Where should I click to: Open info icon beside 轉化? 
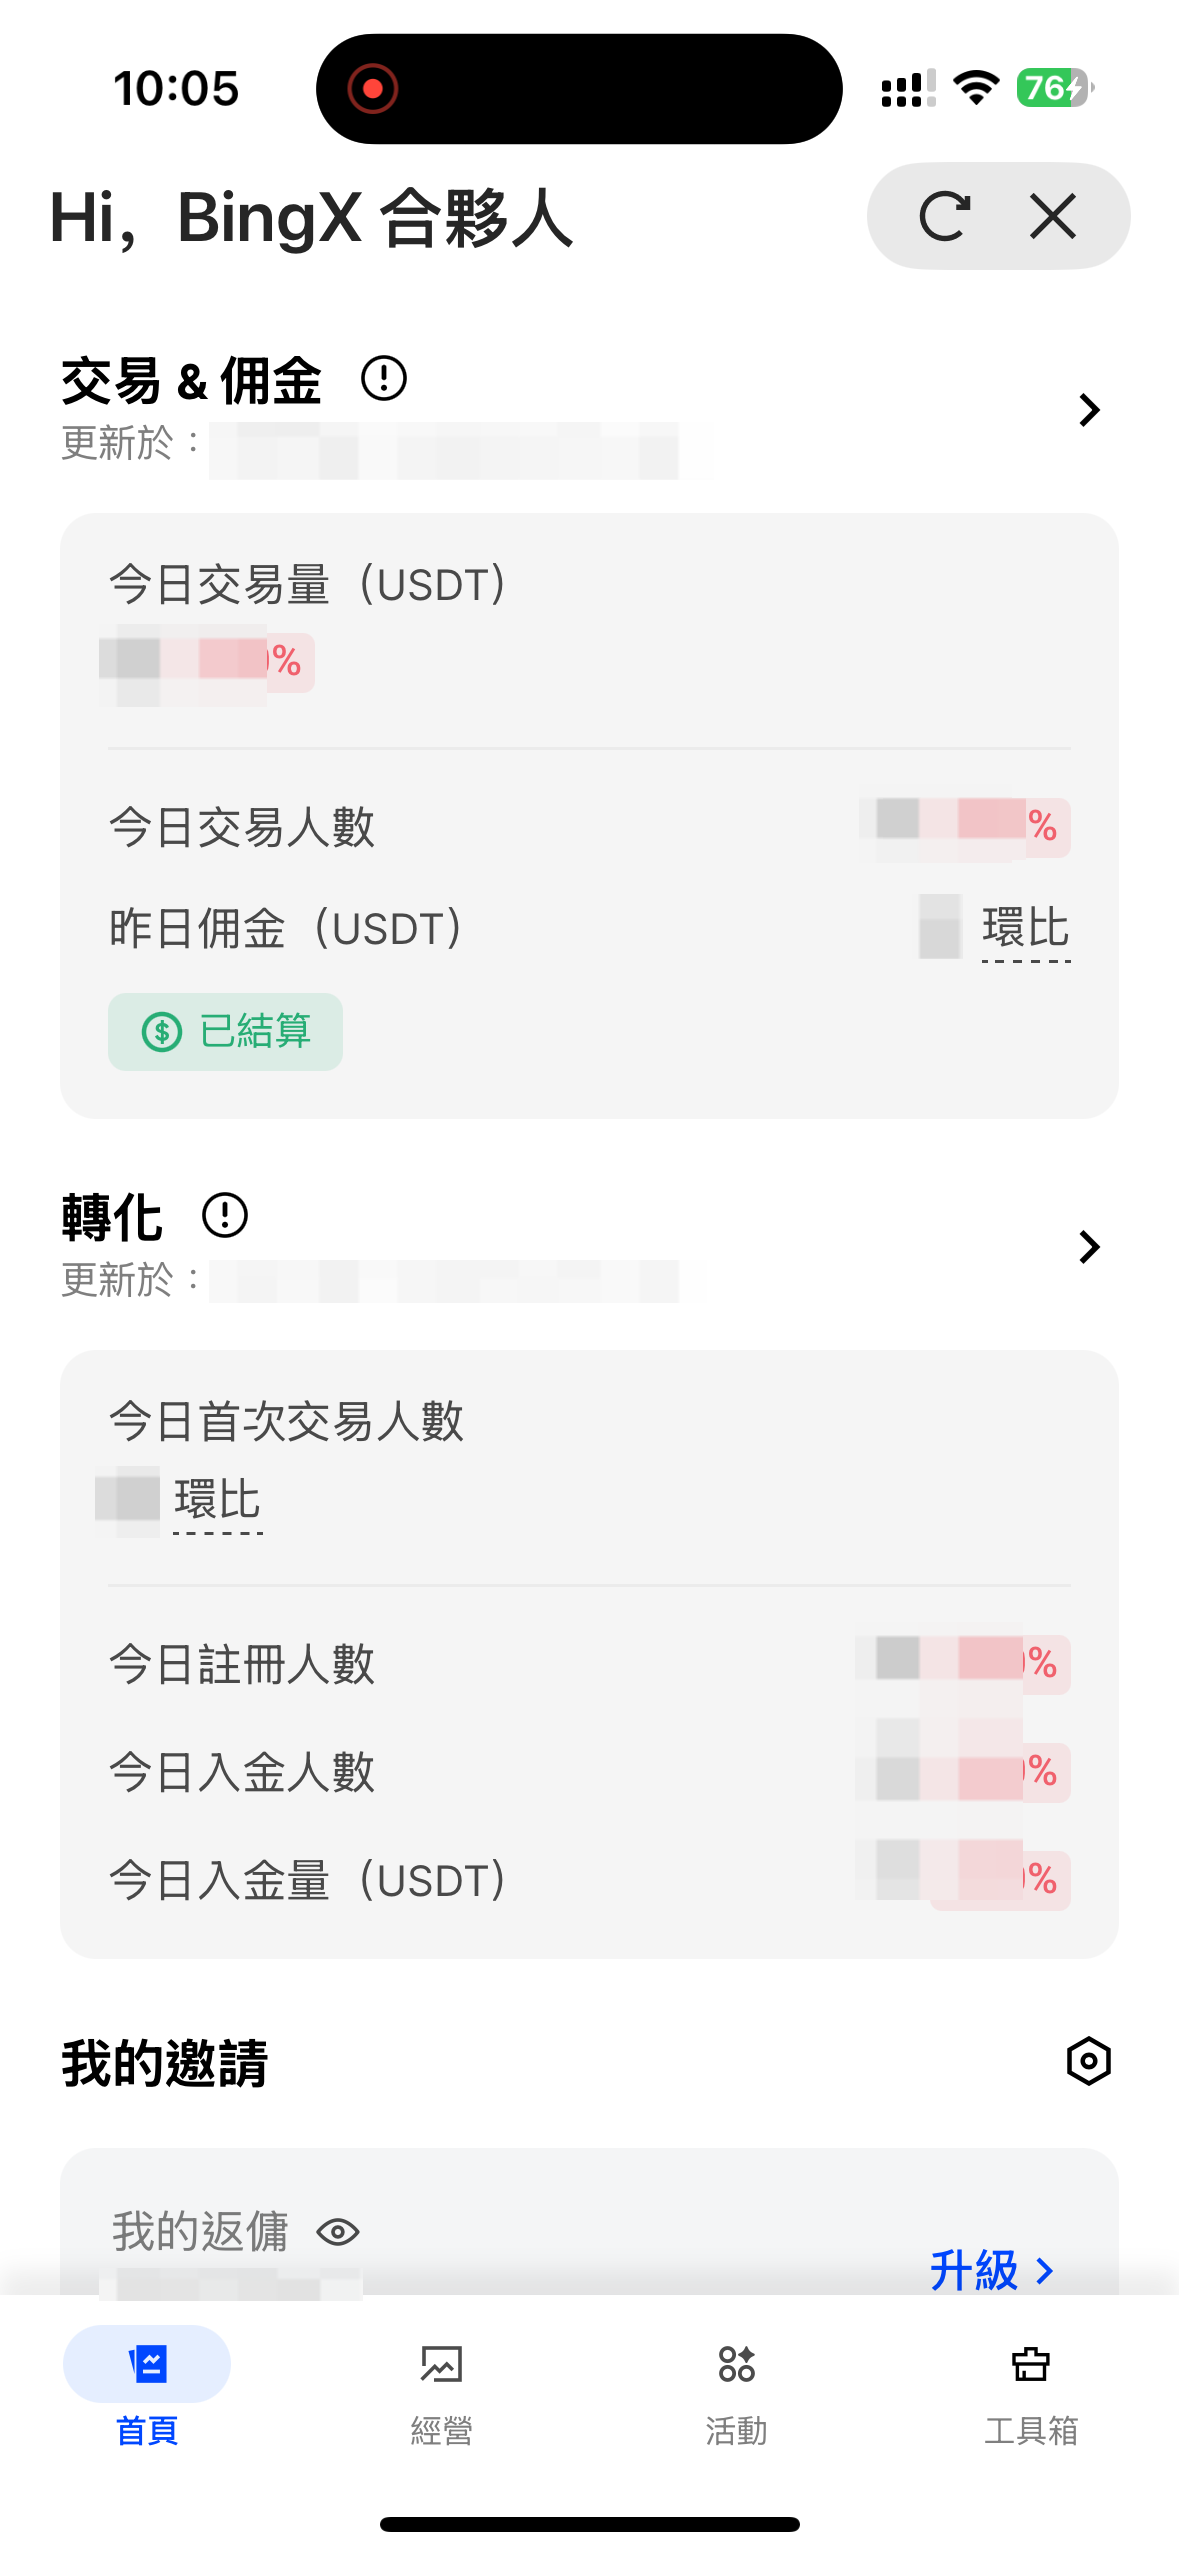pyautogui.click(x=225, y=1216)
